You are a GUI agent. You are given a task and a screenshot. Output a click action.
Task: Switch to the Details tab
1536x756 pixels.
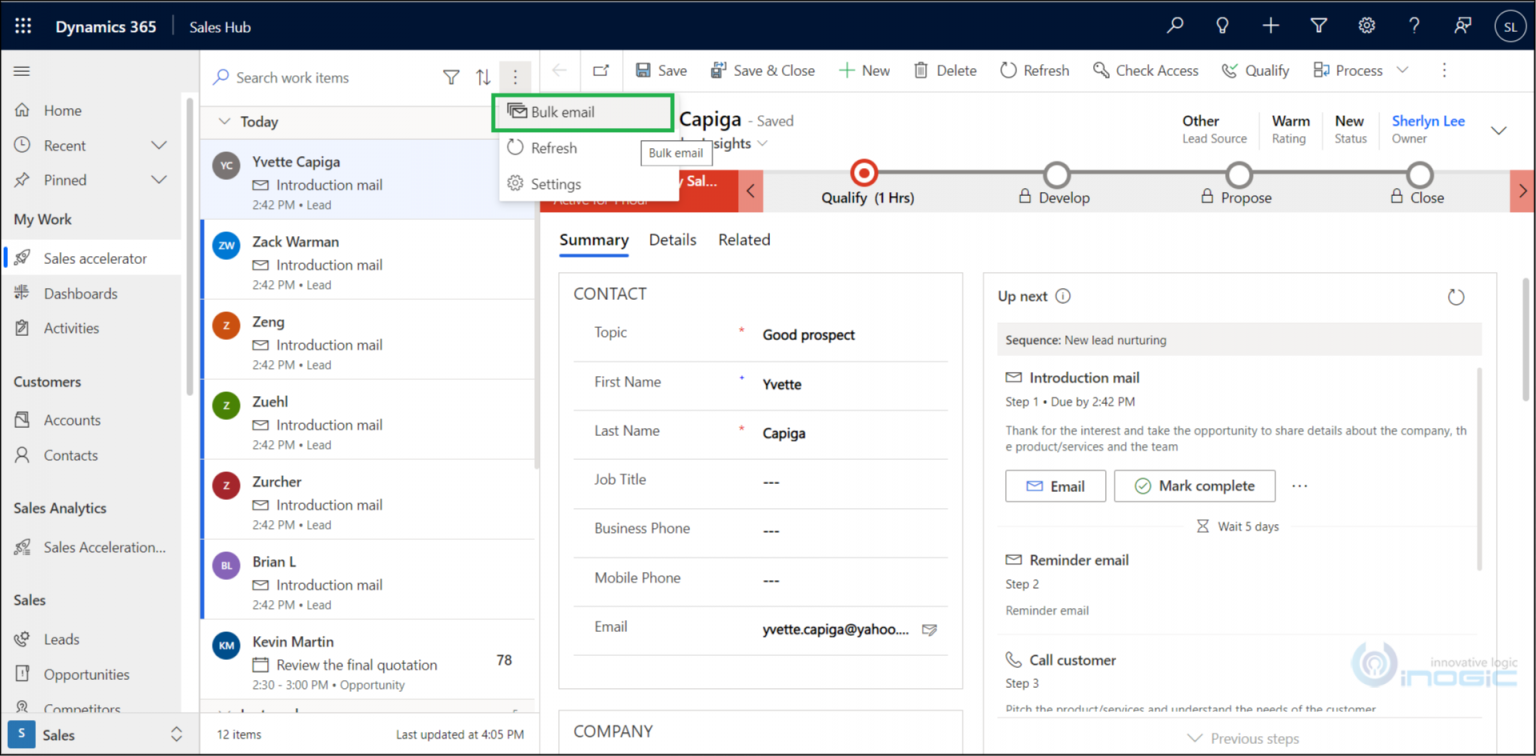[x=673, y=239]
